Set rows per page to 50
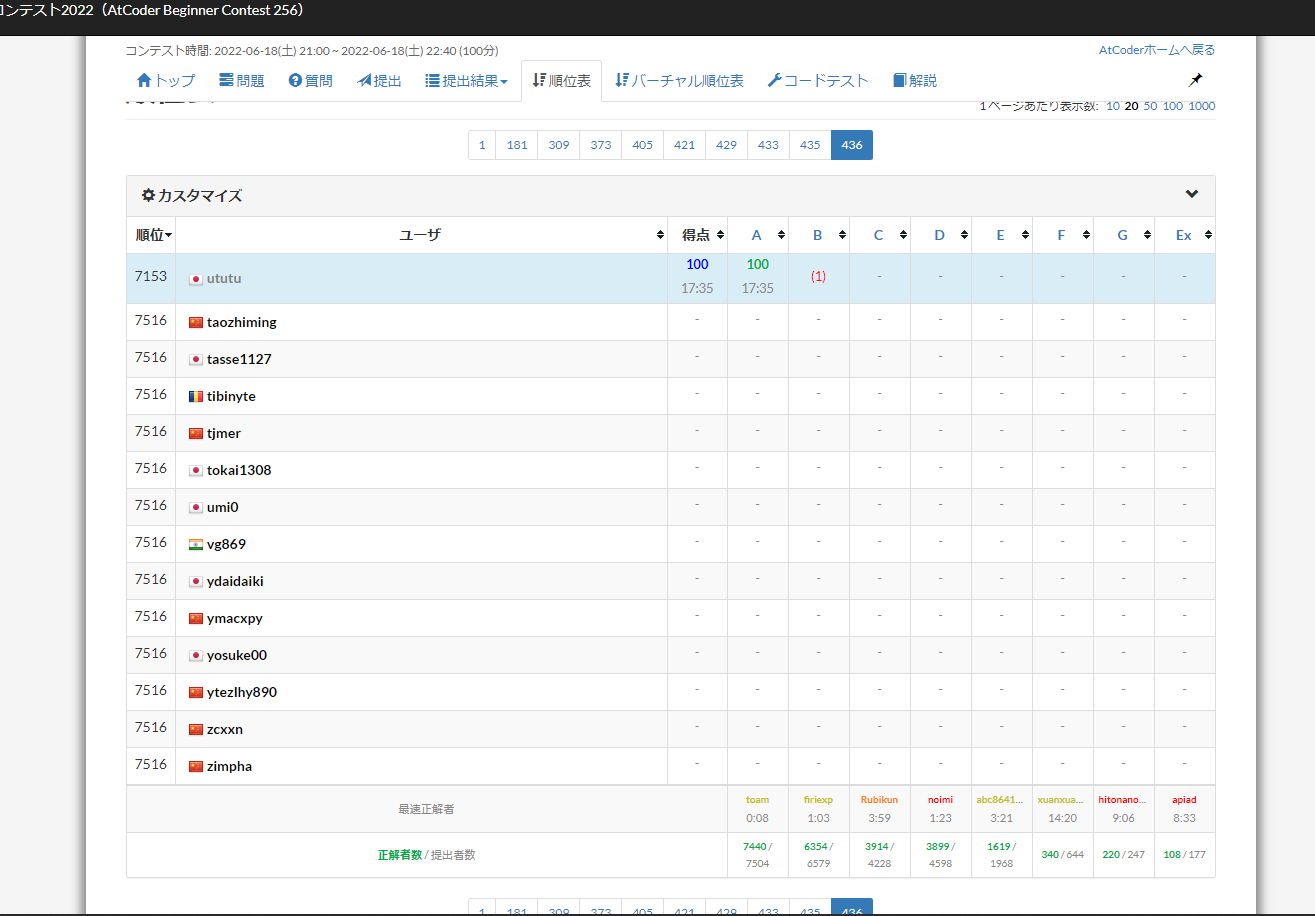The image size is (1315, 916). click(x=1150, y=106)
